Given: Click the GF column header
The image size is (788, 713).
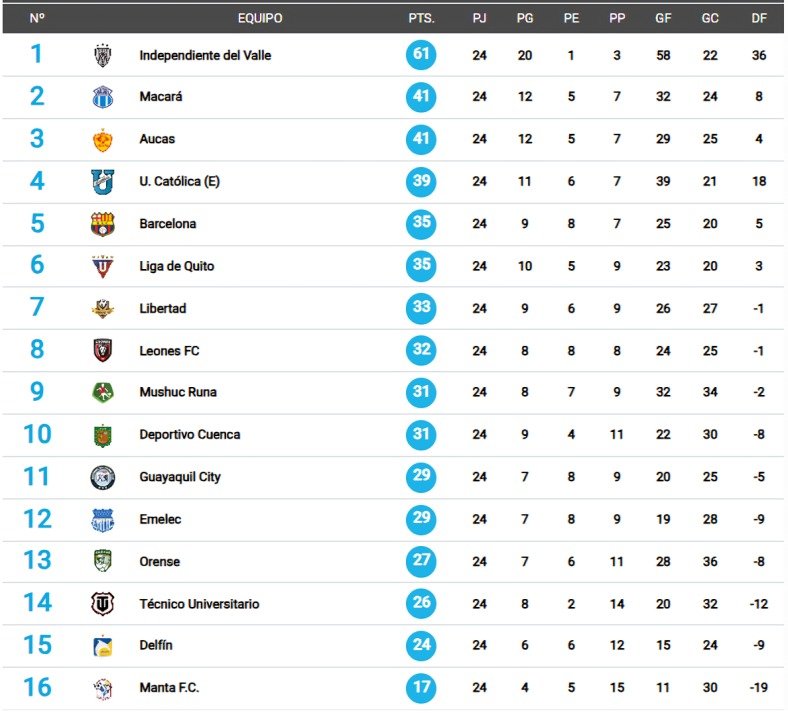Looking at the screenshot, I should pyautogui.click(x=663, y=19).
